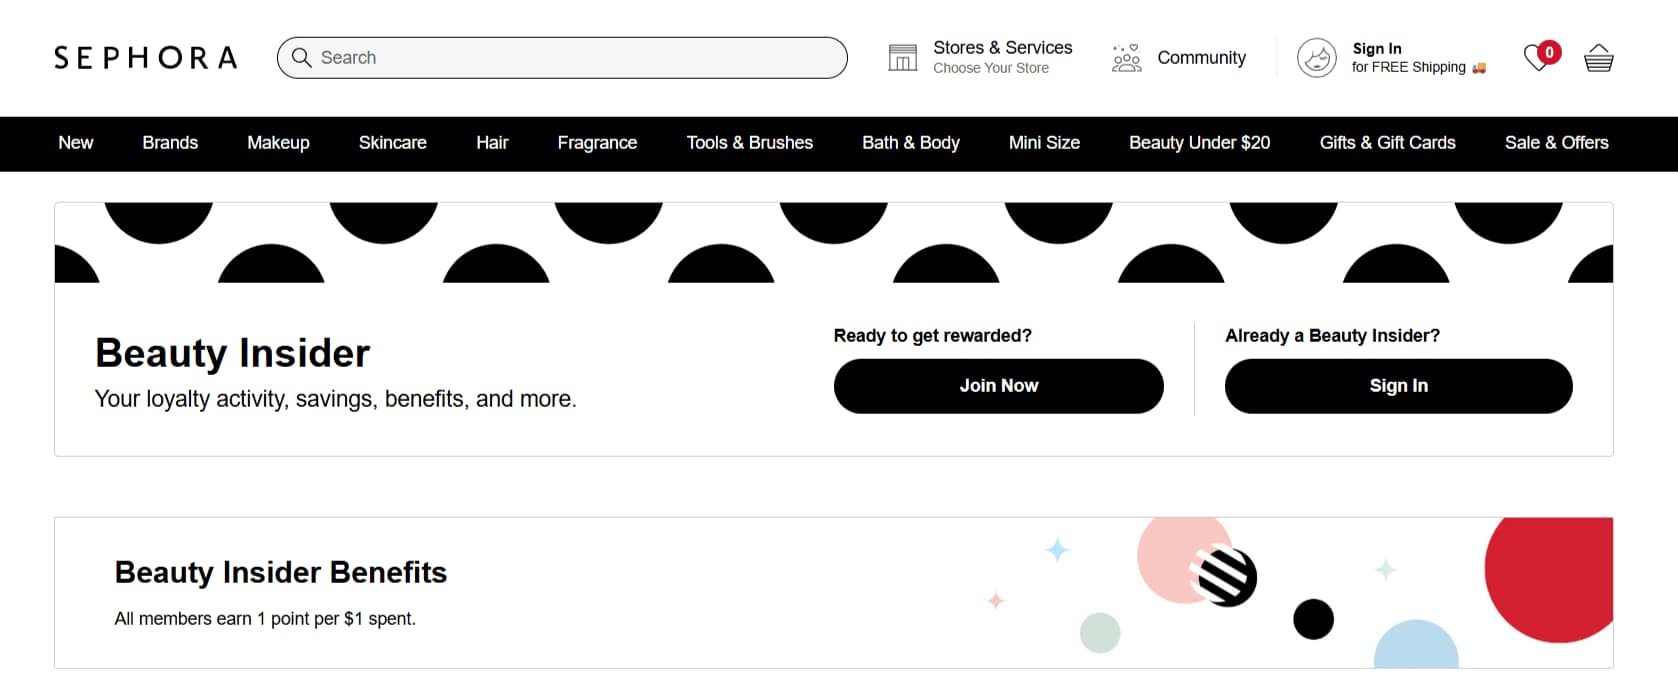1678x695 pixels.
Task: Open Stores & Services link
Action: (x=1002, y=48)
